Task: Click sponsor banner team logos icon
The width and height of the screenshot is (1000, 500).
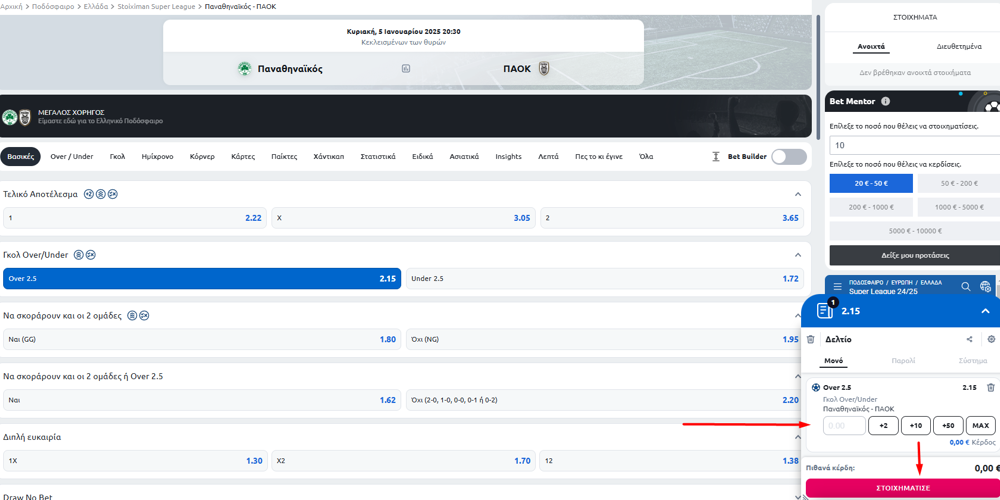Action: pos(17,117)
